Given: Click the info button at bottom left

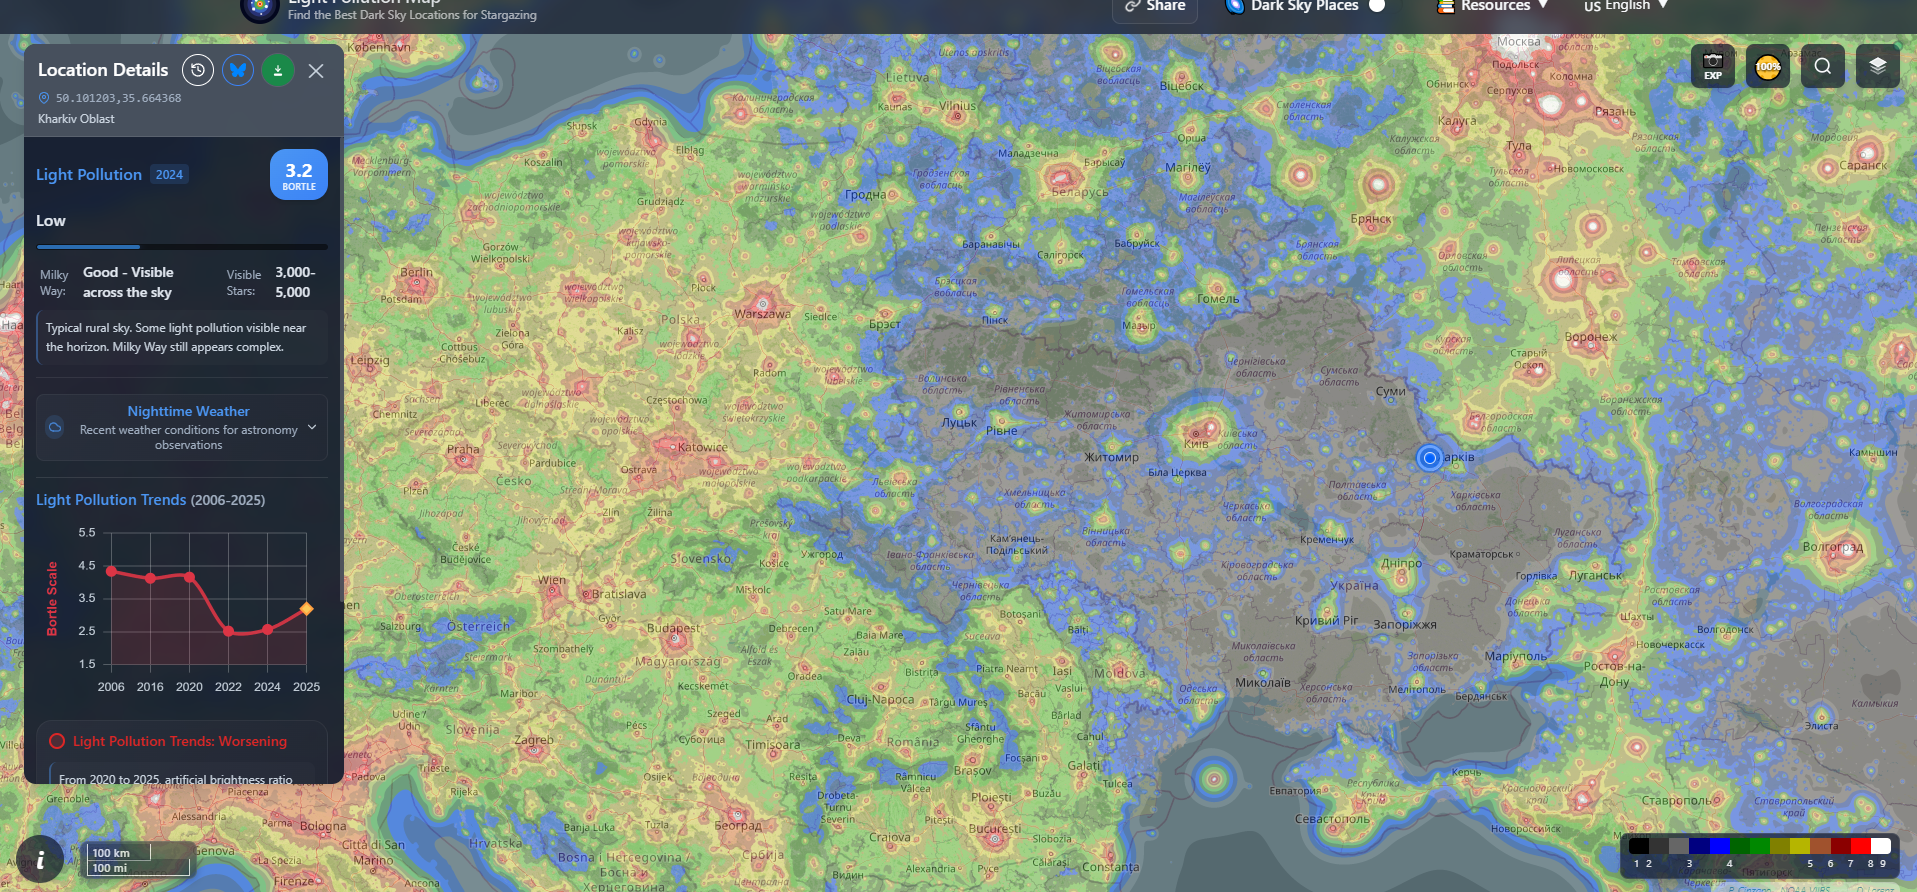Looking at the screenshot, I should 40,860.
